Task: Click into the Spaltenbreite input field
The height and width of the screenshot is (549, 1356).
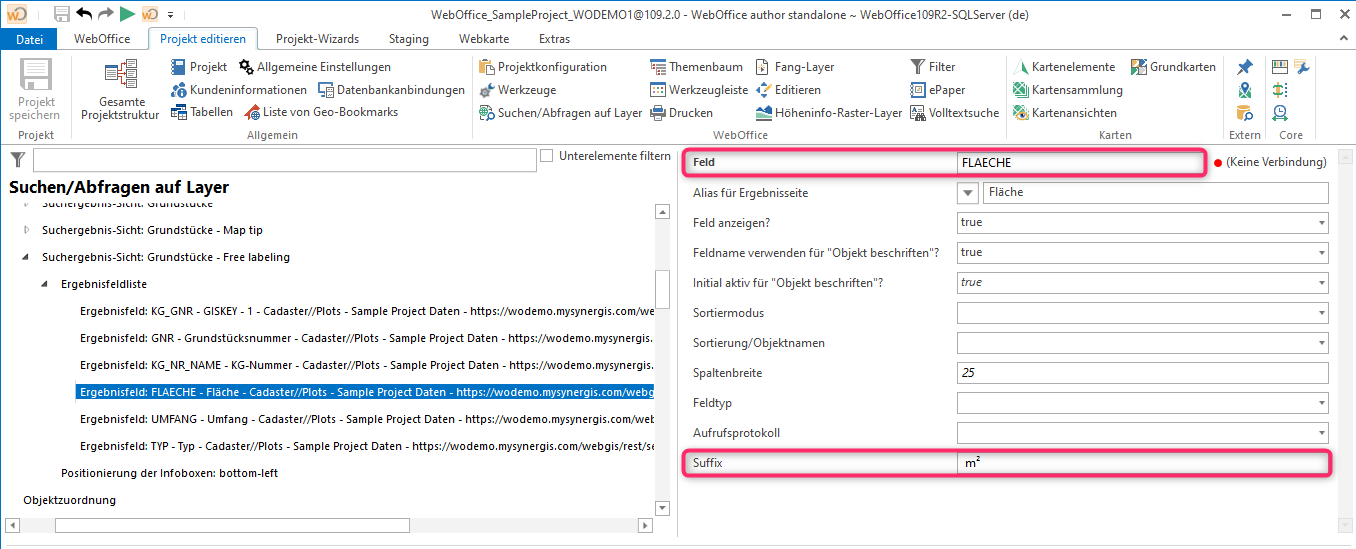Action: [1140, 373]
